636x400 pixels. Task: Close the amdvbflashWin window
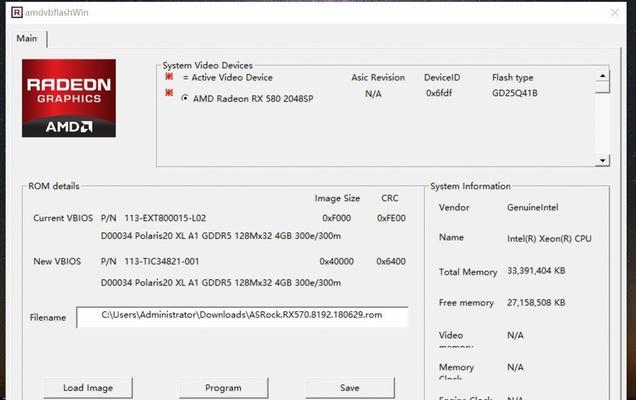click(x=615, y=13)
